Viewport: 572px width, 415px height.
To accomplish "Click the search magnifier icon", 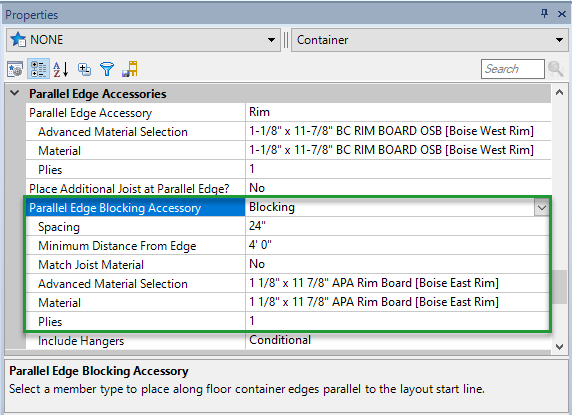I will (556, 69).
